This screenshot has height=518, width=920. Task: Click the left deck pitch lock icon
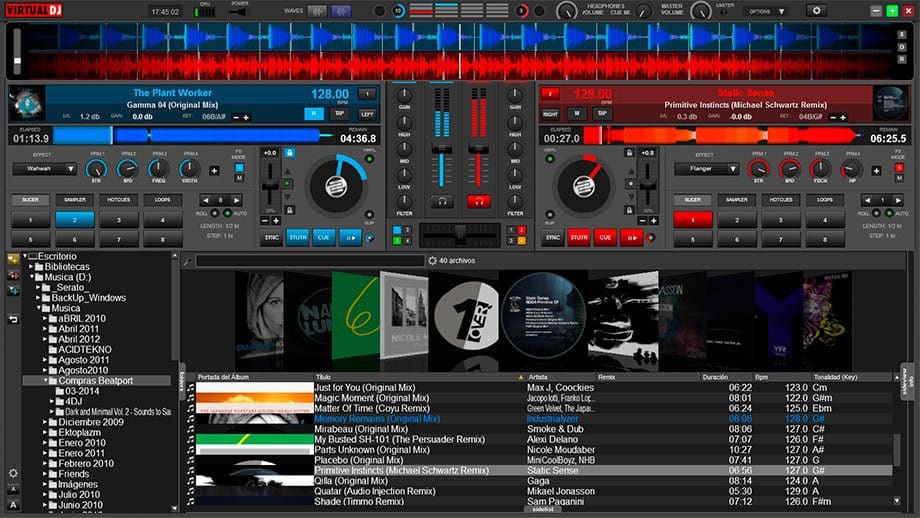[x=289, y=153]
